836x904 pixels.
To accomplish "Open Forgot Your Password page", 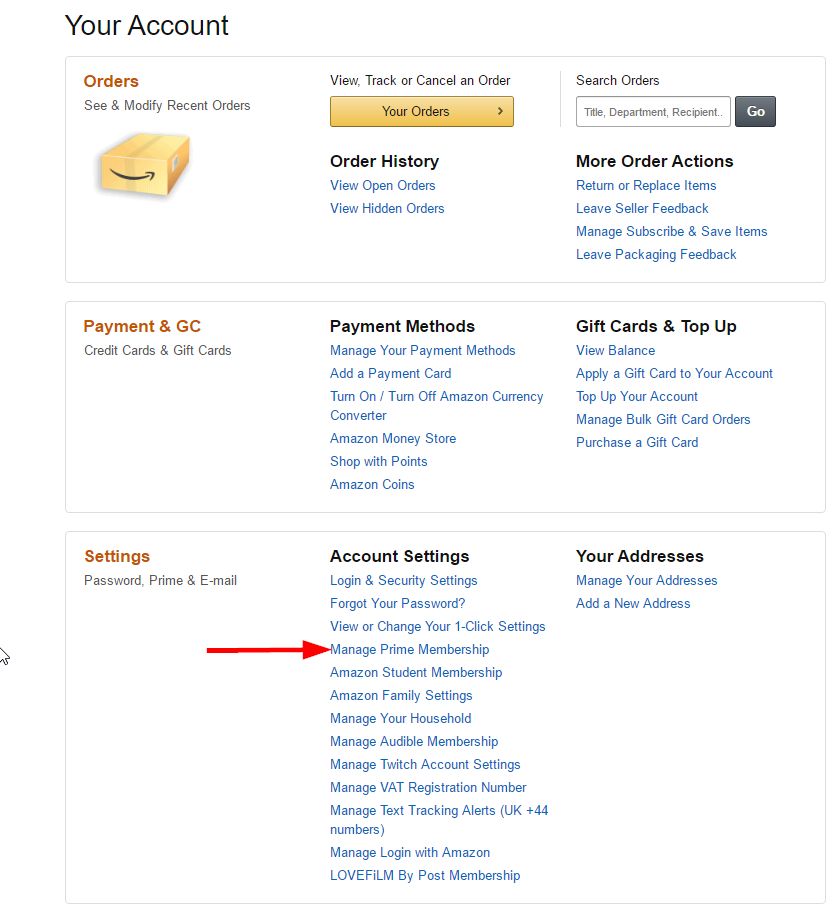I will coord(397,603).
